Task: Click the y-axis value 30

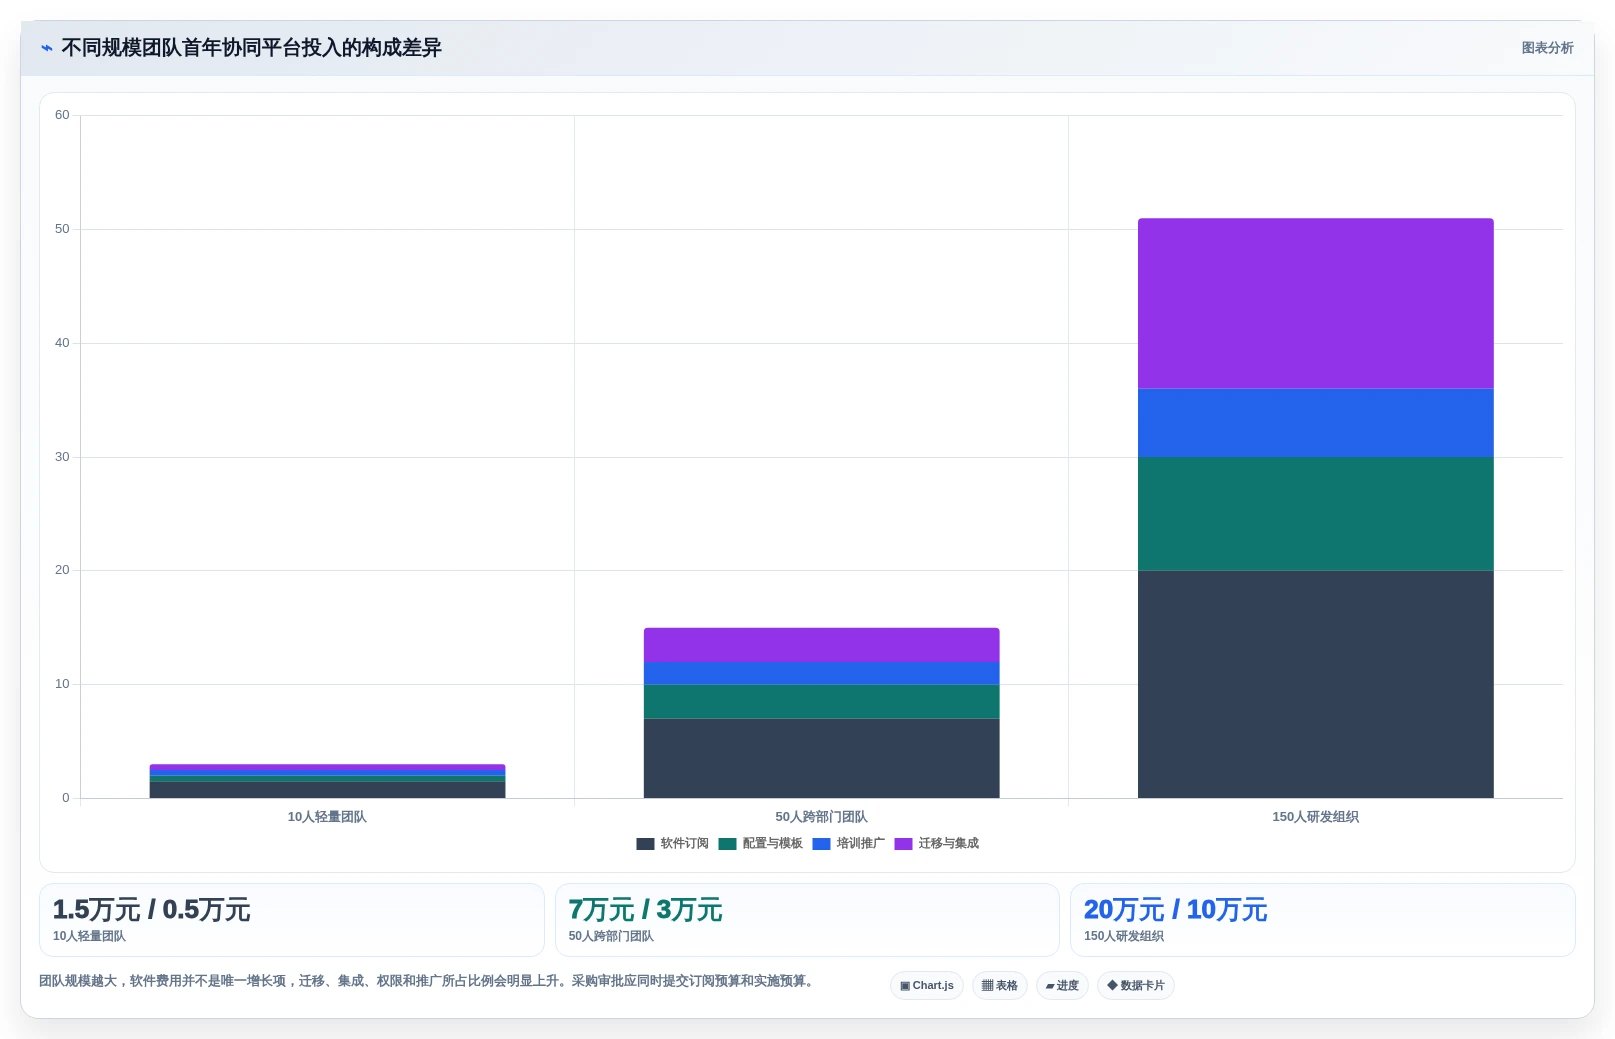Action: tap(62, 457)
